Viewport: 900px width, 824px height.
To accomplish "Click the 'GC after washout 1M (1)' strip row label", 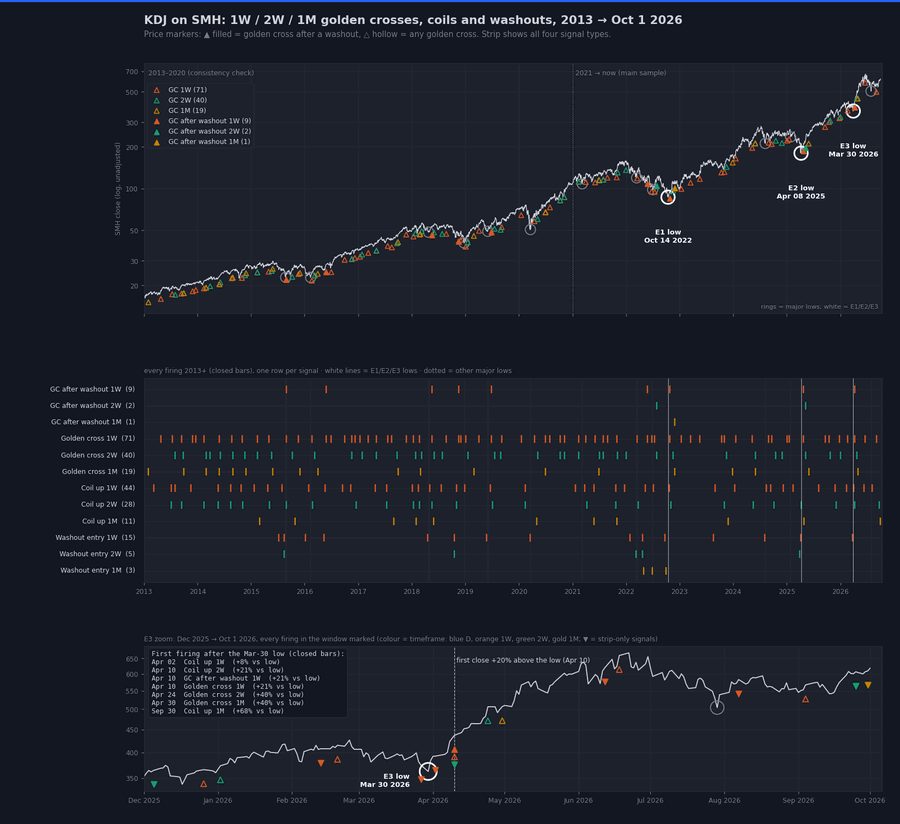I will click(93, 422).
